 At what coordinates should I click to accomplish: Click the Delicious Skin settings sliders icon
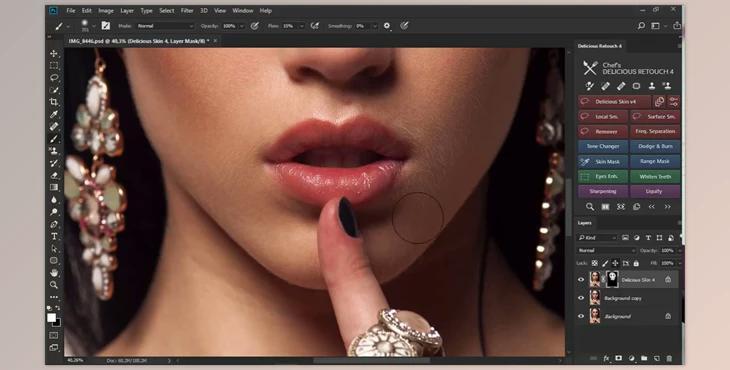674,101
